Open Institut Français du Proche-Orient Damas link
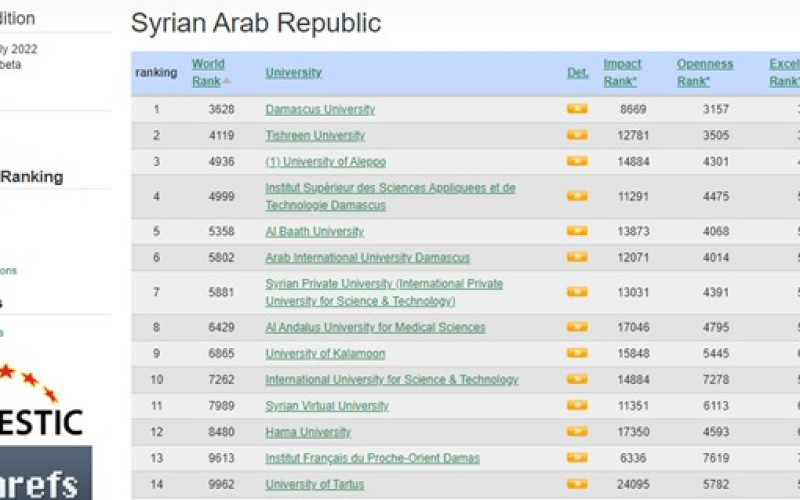The width and height of the screenshot is (800, 500). pos(372,458)
